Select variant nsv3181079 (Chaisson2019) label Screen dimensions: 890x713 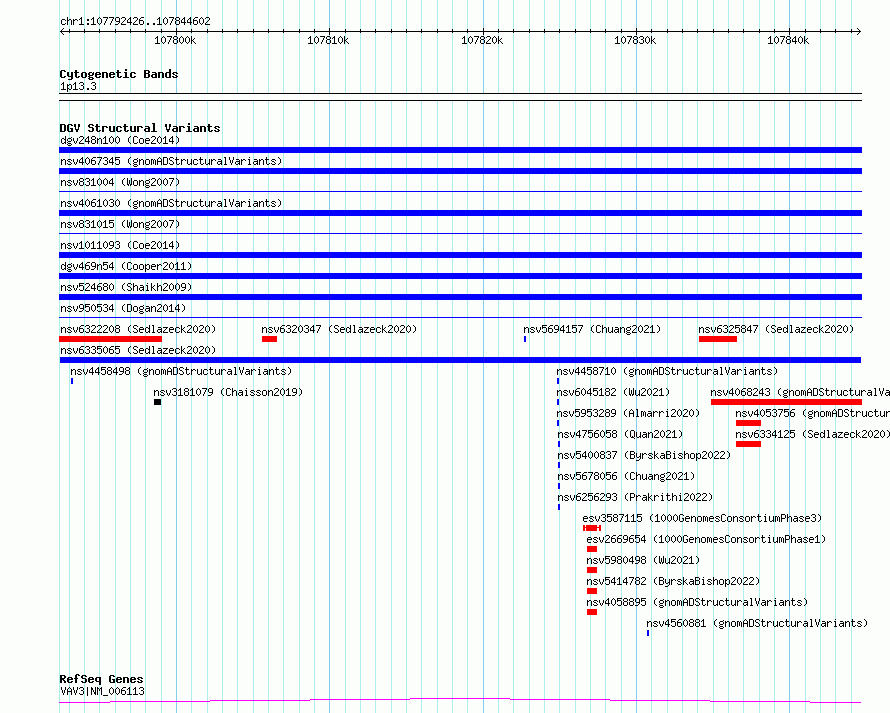point(228,392)
